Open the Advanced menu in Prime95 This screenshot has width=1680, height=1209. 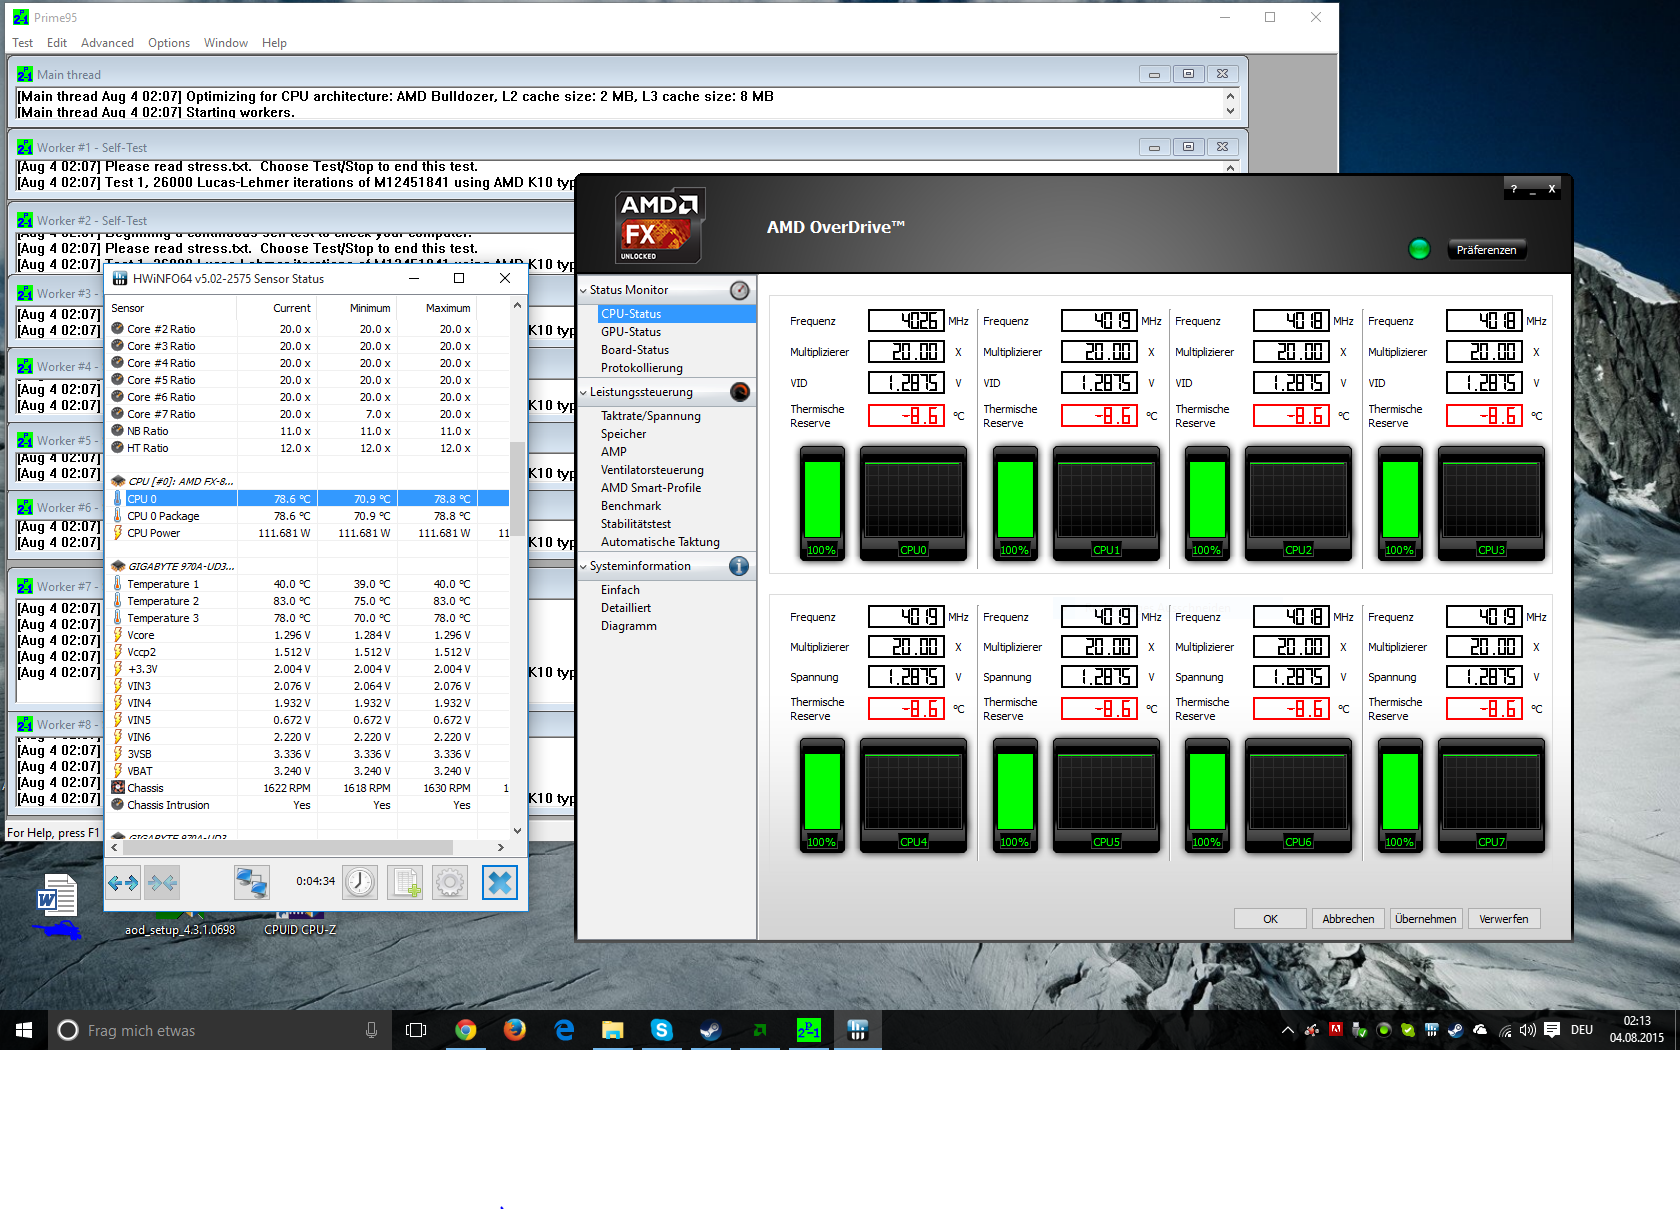(107, 43)
